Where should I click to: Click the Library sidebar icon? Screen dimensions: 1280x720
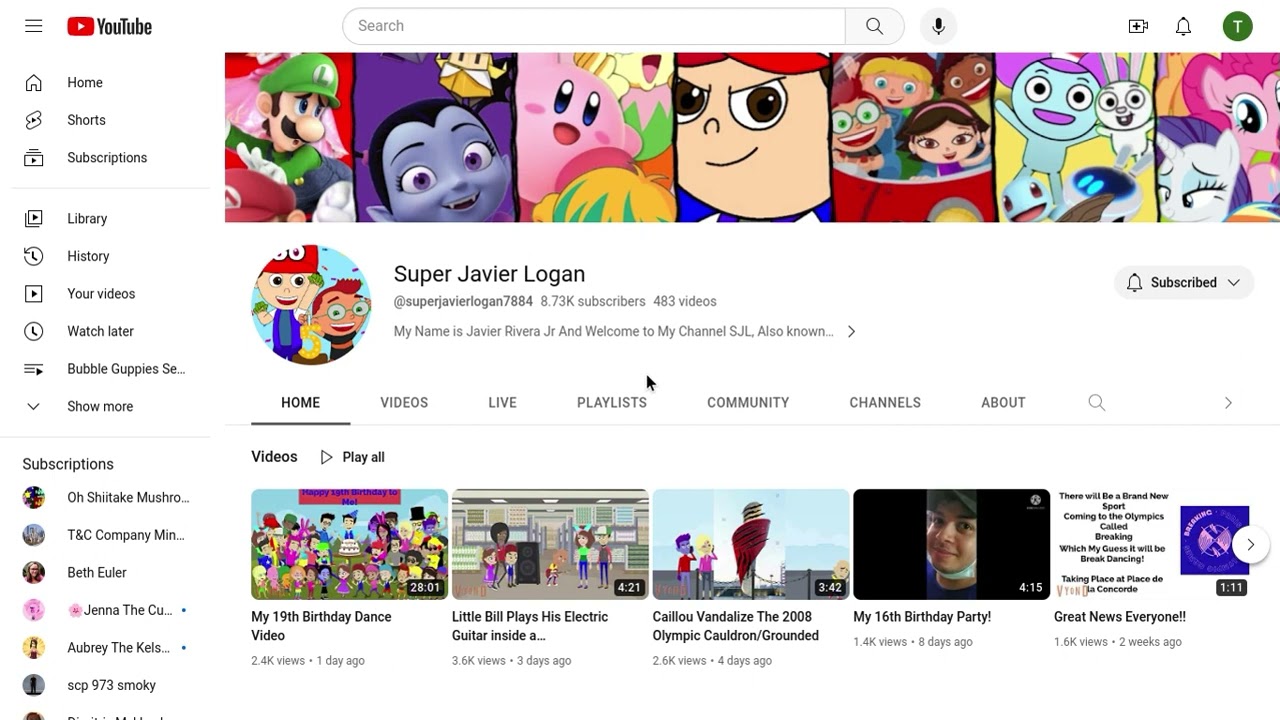[34, 219]
